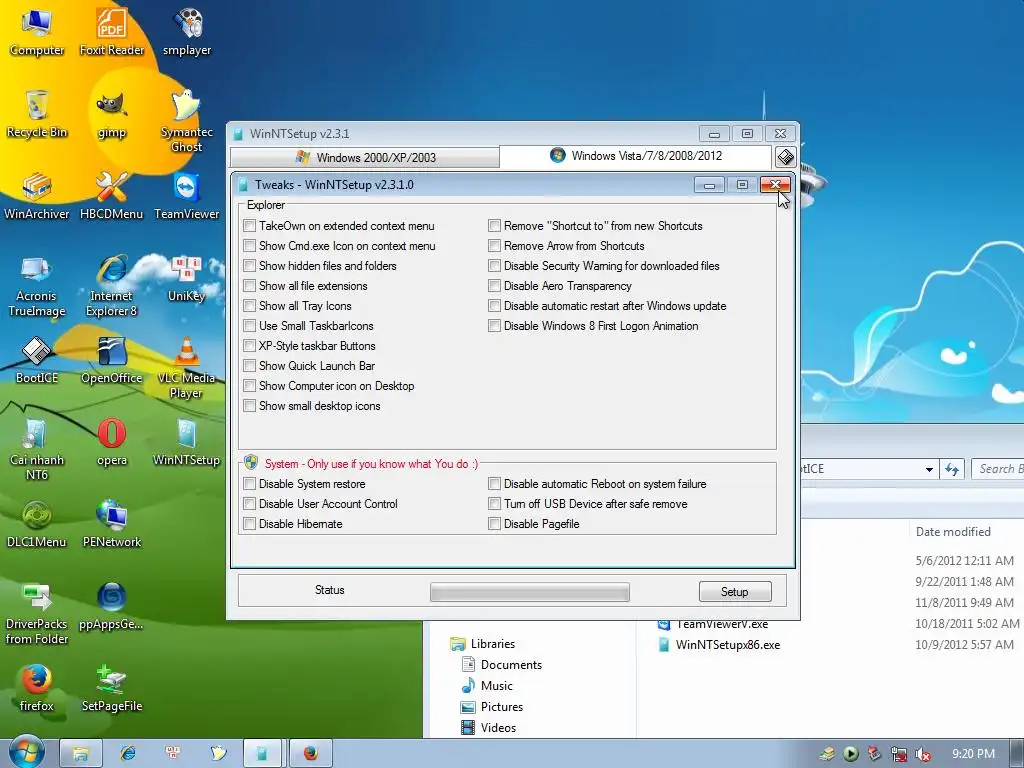This screenshot has height=768, width=1024.
Task: Open Firefox from the taskbar
Action: [311, 753]
